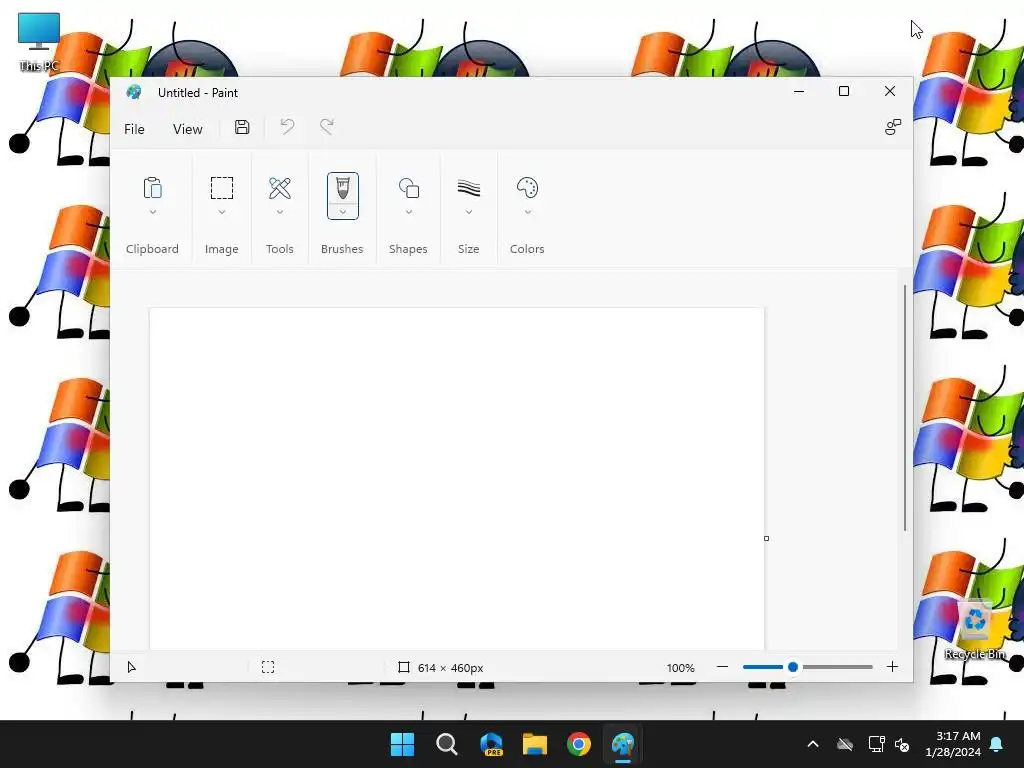
Task: Click the zoom out minus button
Action: [722, 667]
